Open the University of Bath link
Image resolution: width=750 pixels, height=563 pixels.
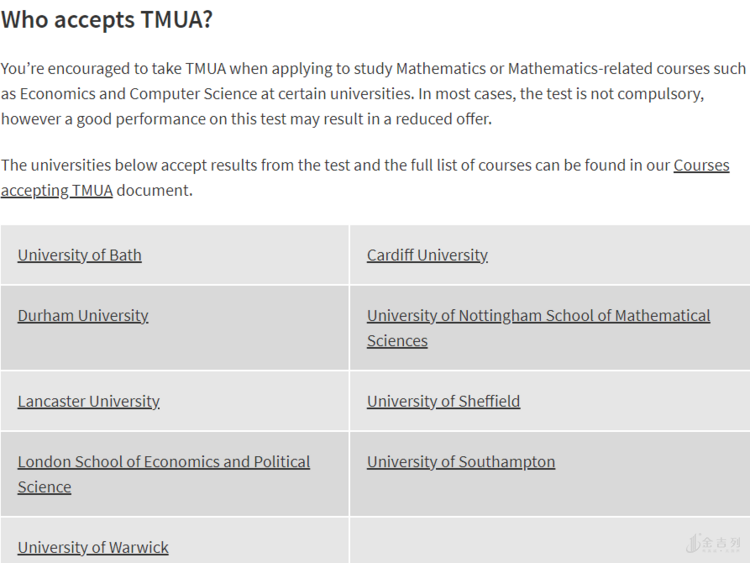click(79, 255)
